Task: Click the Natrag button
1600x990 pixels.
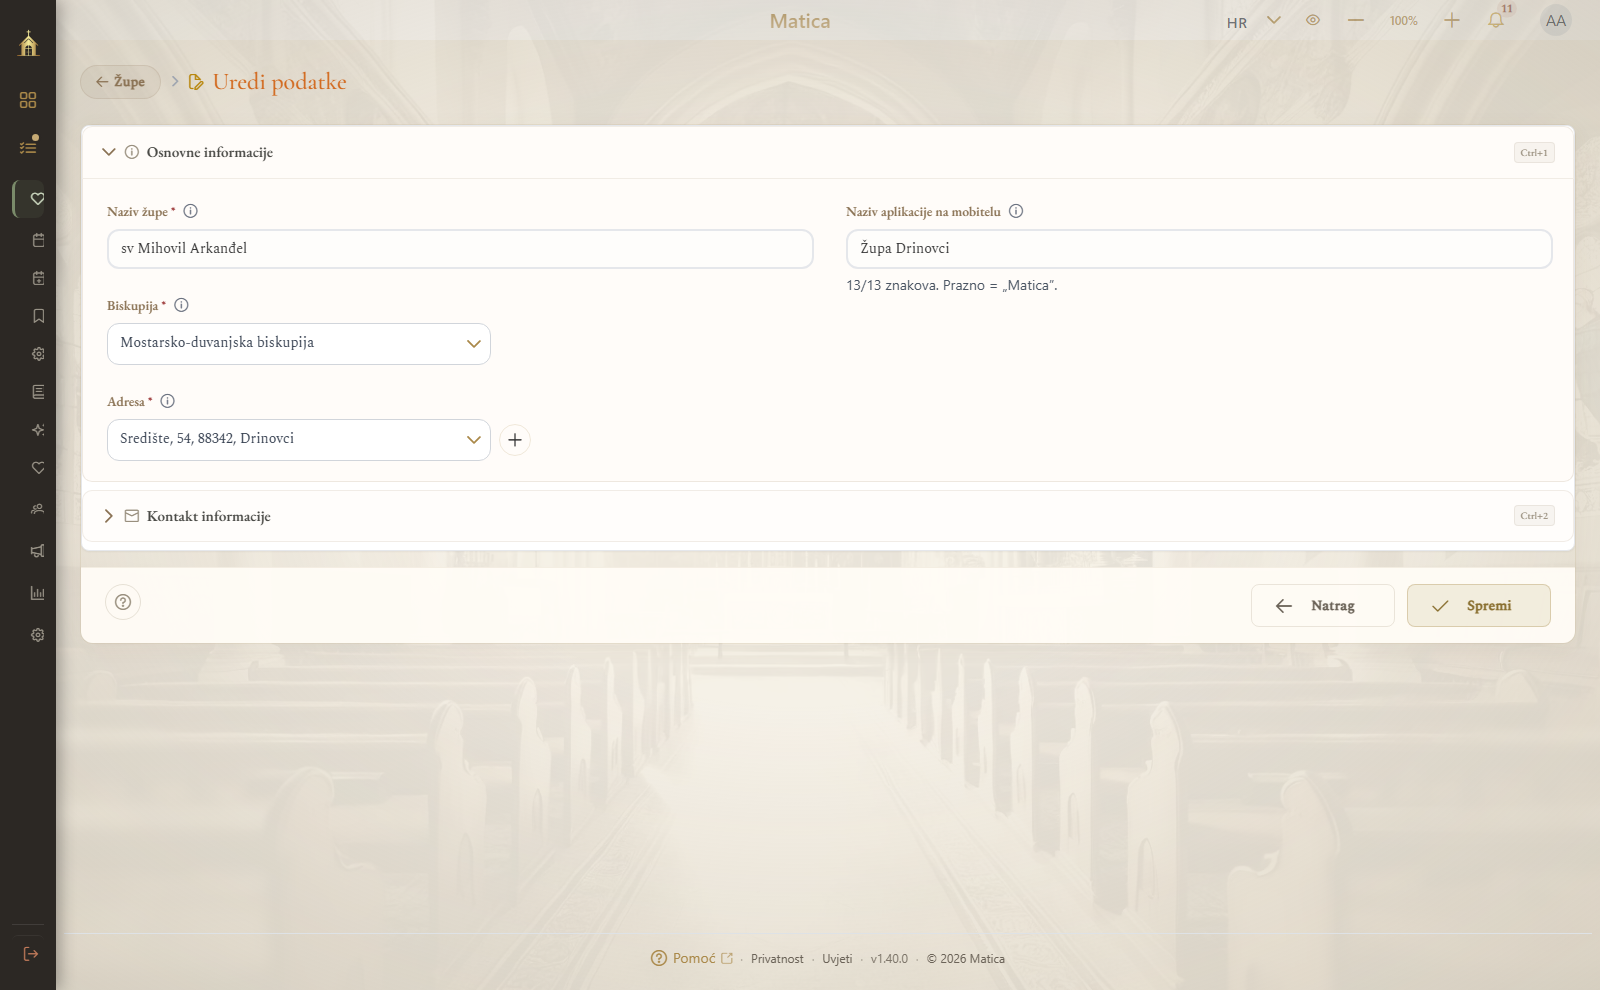Action: (x=1323, y=606)
